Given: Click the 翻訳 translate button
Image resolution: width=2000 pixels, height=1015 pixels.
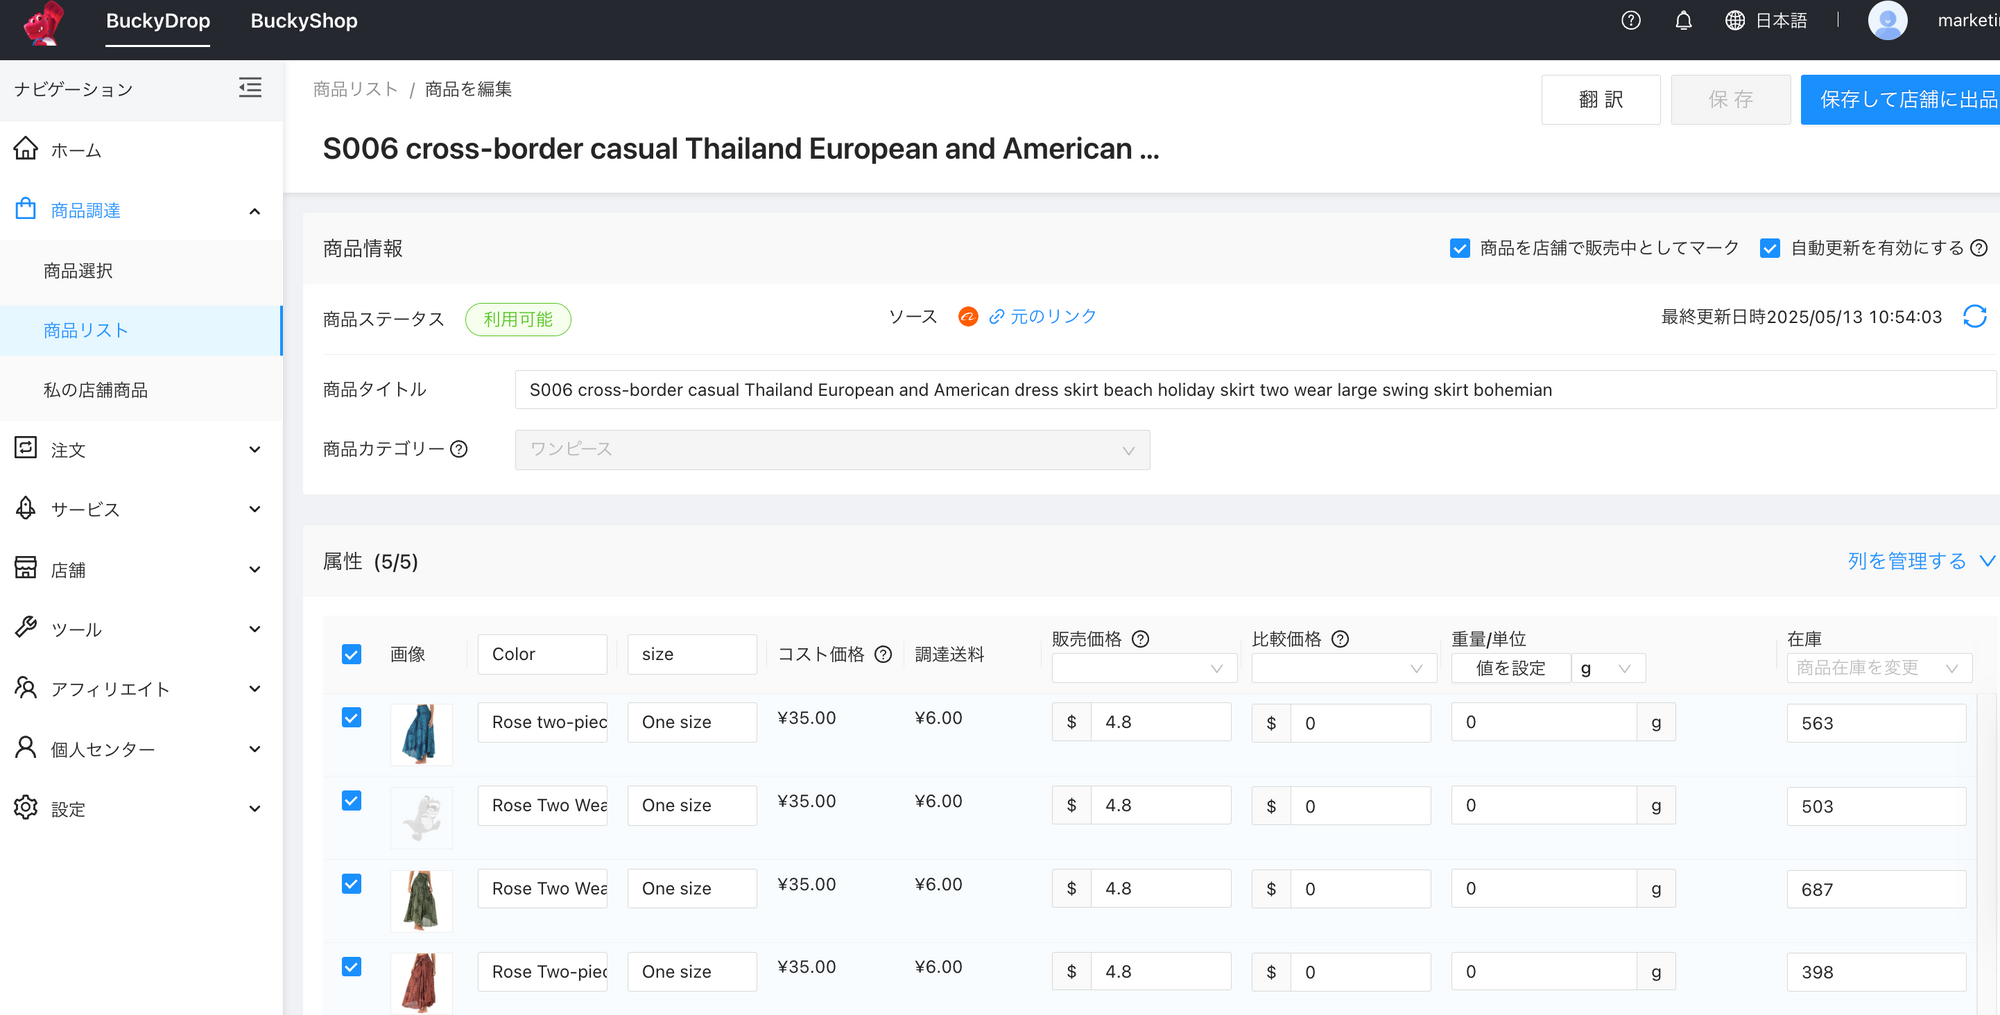Looking at the screenshot, I should [1601, 99].
